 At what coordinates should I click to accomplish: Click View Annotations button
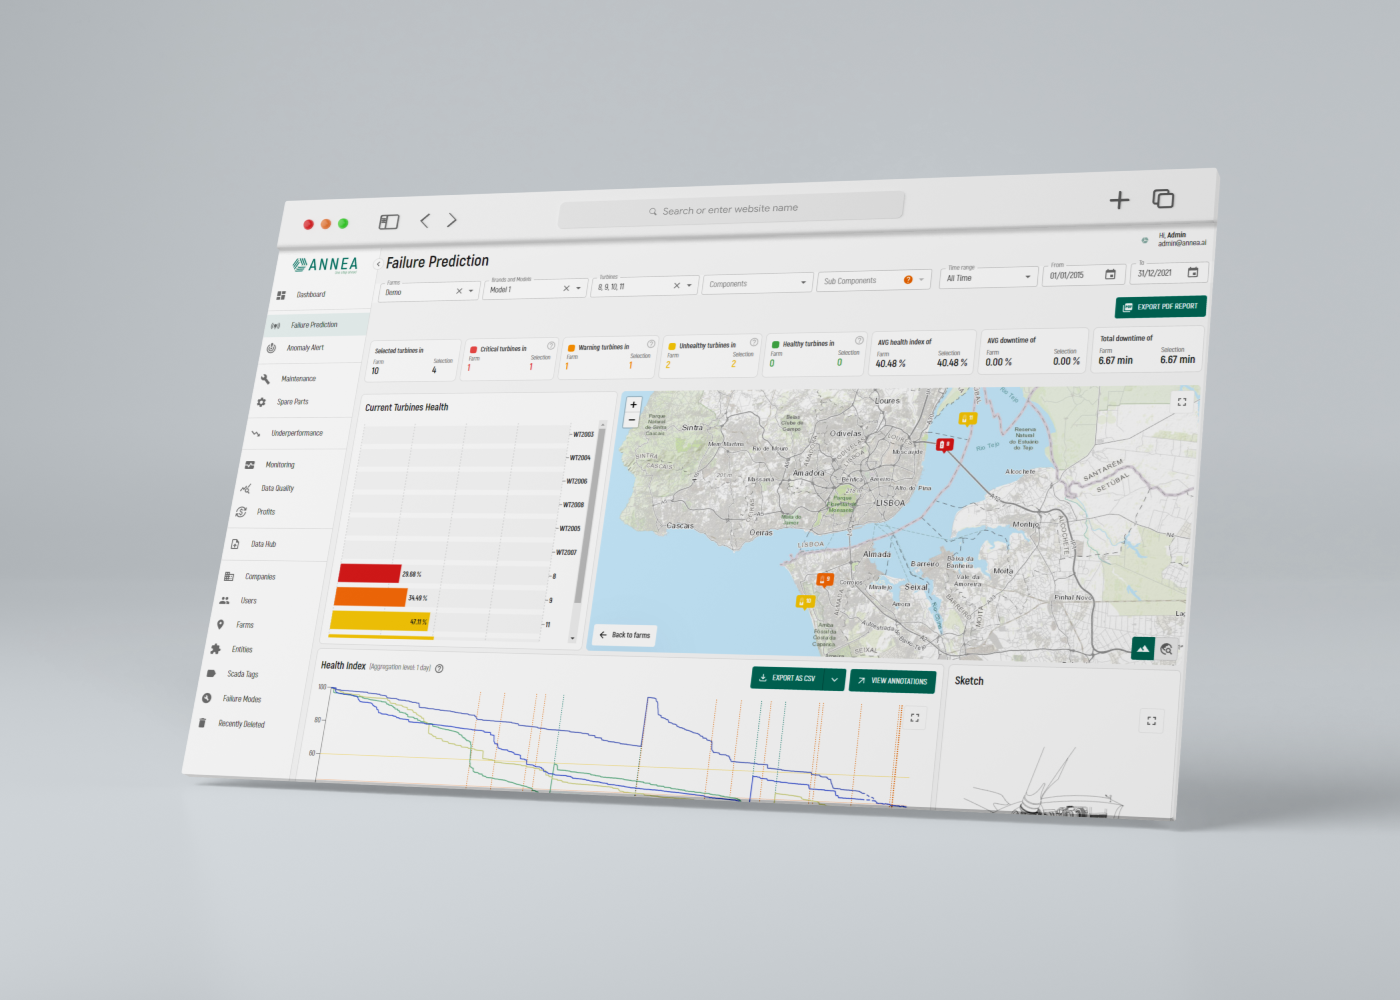click(x=892, y=681)
